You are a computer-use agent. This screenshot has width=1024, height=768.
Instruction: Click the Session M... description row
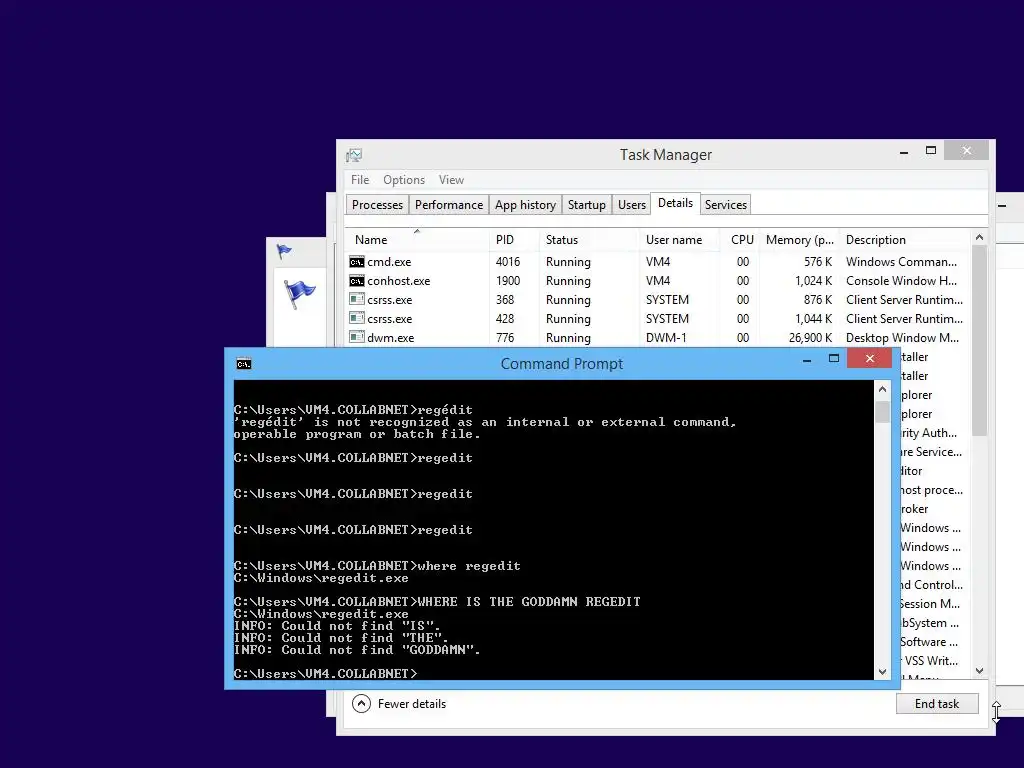pos(931,604)
